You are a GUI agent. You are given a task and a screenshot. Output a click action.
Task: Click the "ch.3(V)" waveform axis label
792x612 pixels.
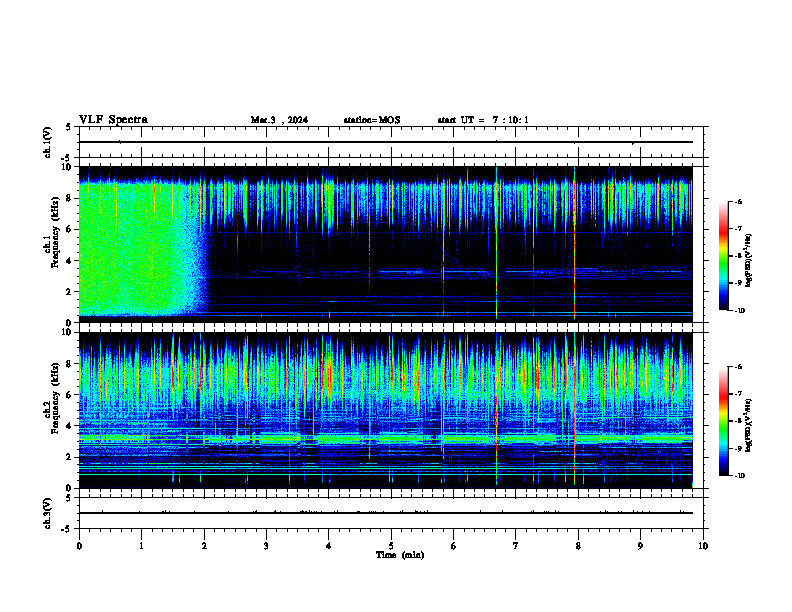(x=47, y=513)
